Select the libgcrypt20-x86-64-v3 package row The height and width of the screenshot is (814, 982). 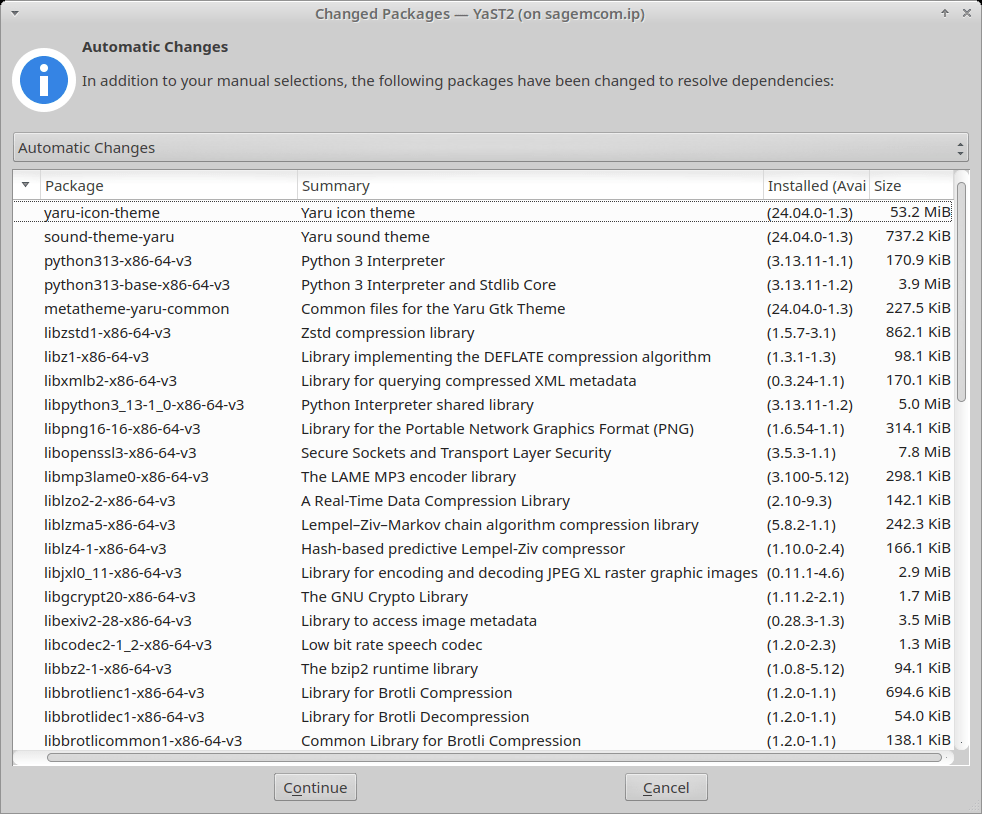119,597
